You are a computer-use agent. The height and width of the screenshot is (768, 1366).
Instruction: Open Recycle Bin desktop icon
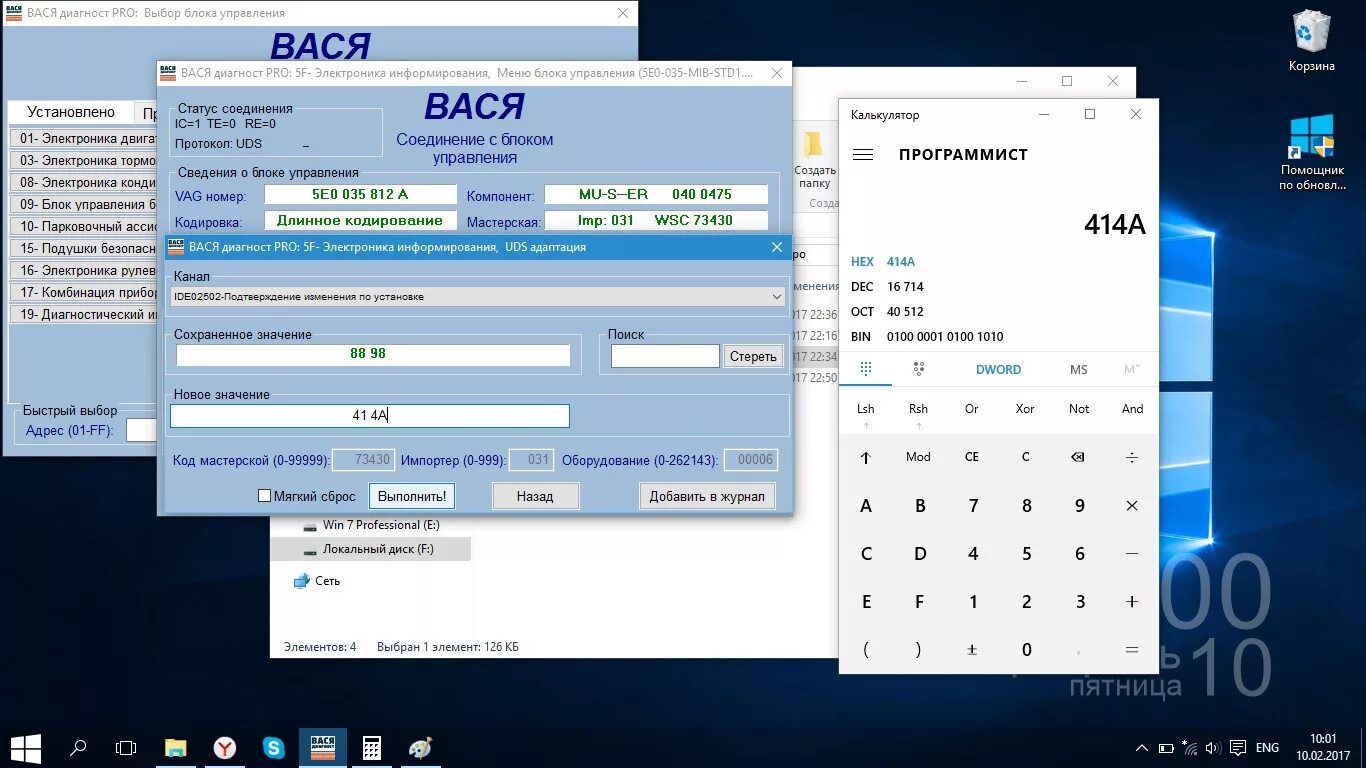(1312, 40)
